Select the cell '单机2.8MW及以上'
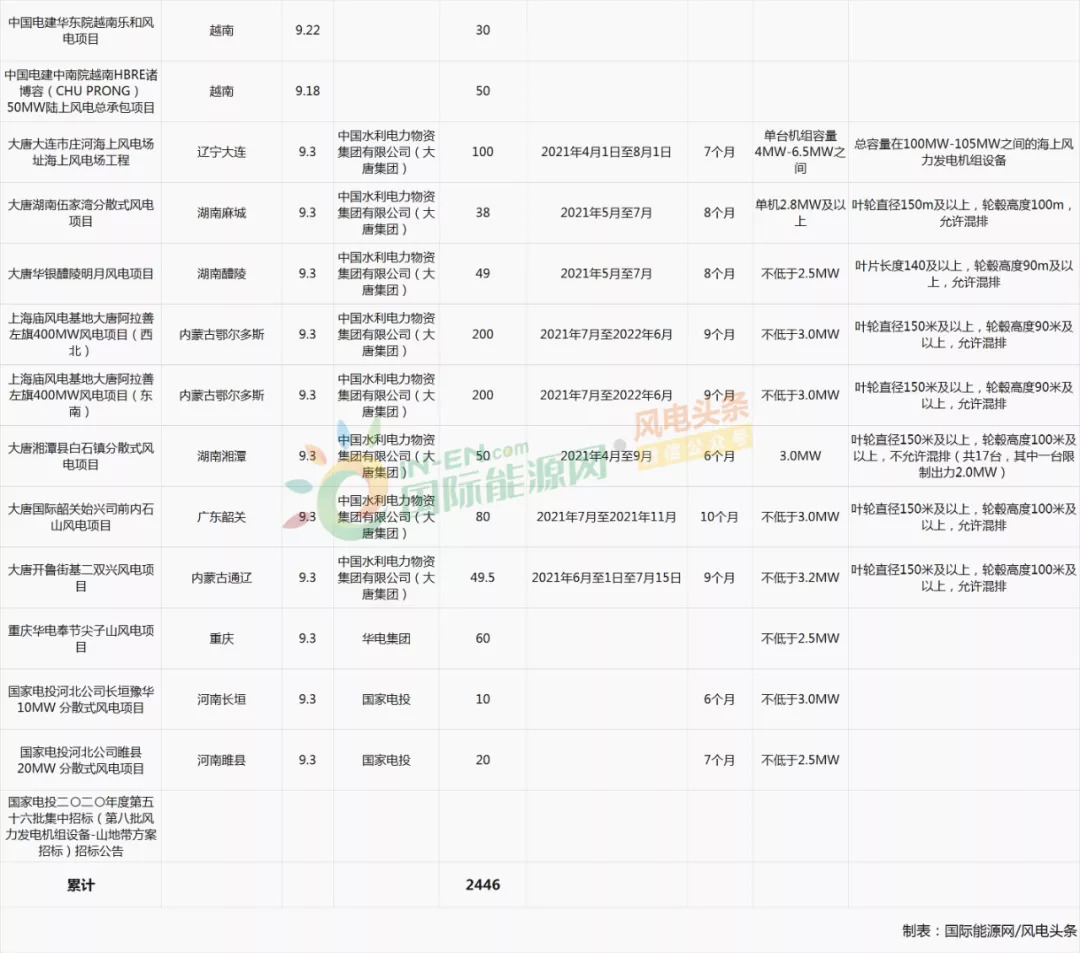 tap(800, 213)
